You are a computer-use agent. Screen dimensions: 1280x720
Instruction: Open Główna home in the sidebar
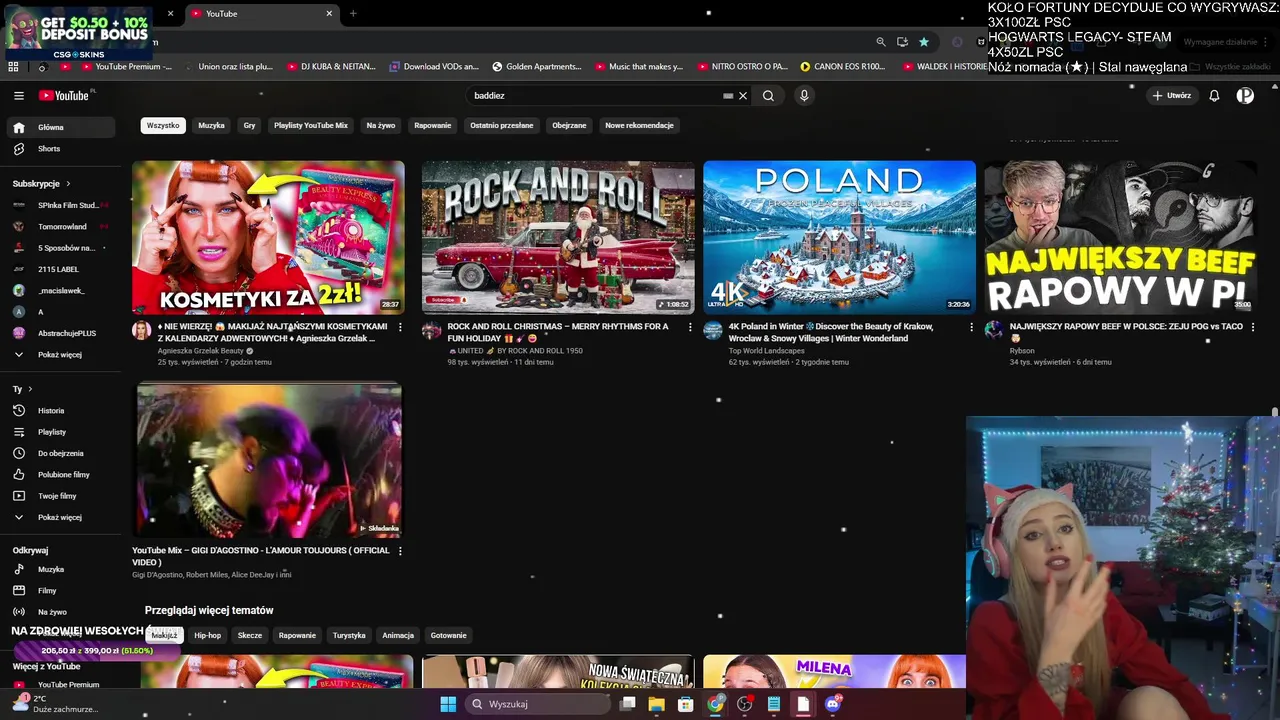(x=60, y=128)
